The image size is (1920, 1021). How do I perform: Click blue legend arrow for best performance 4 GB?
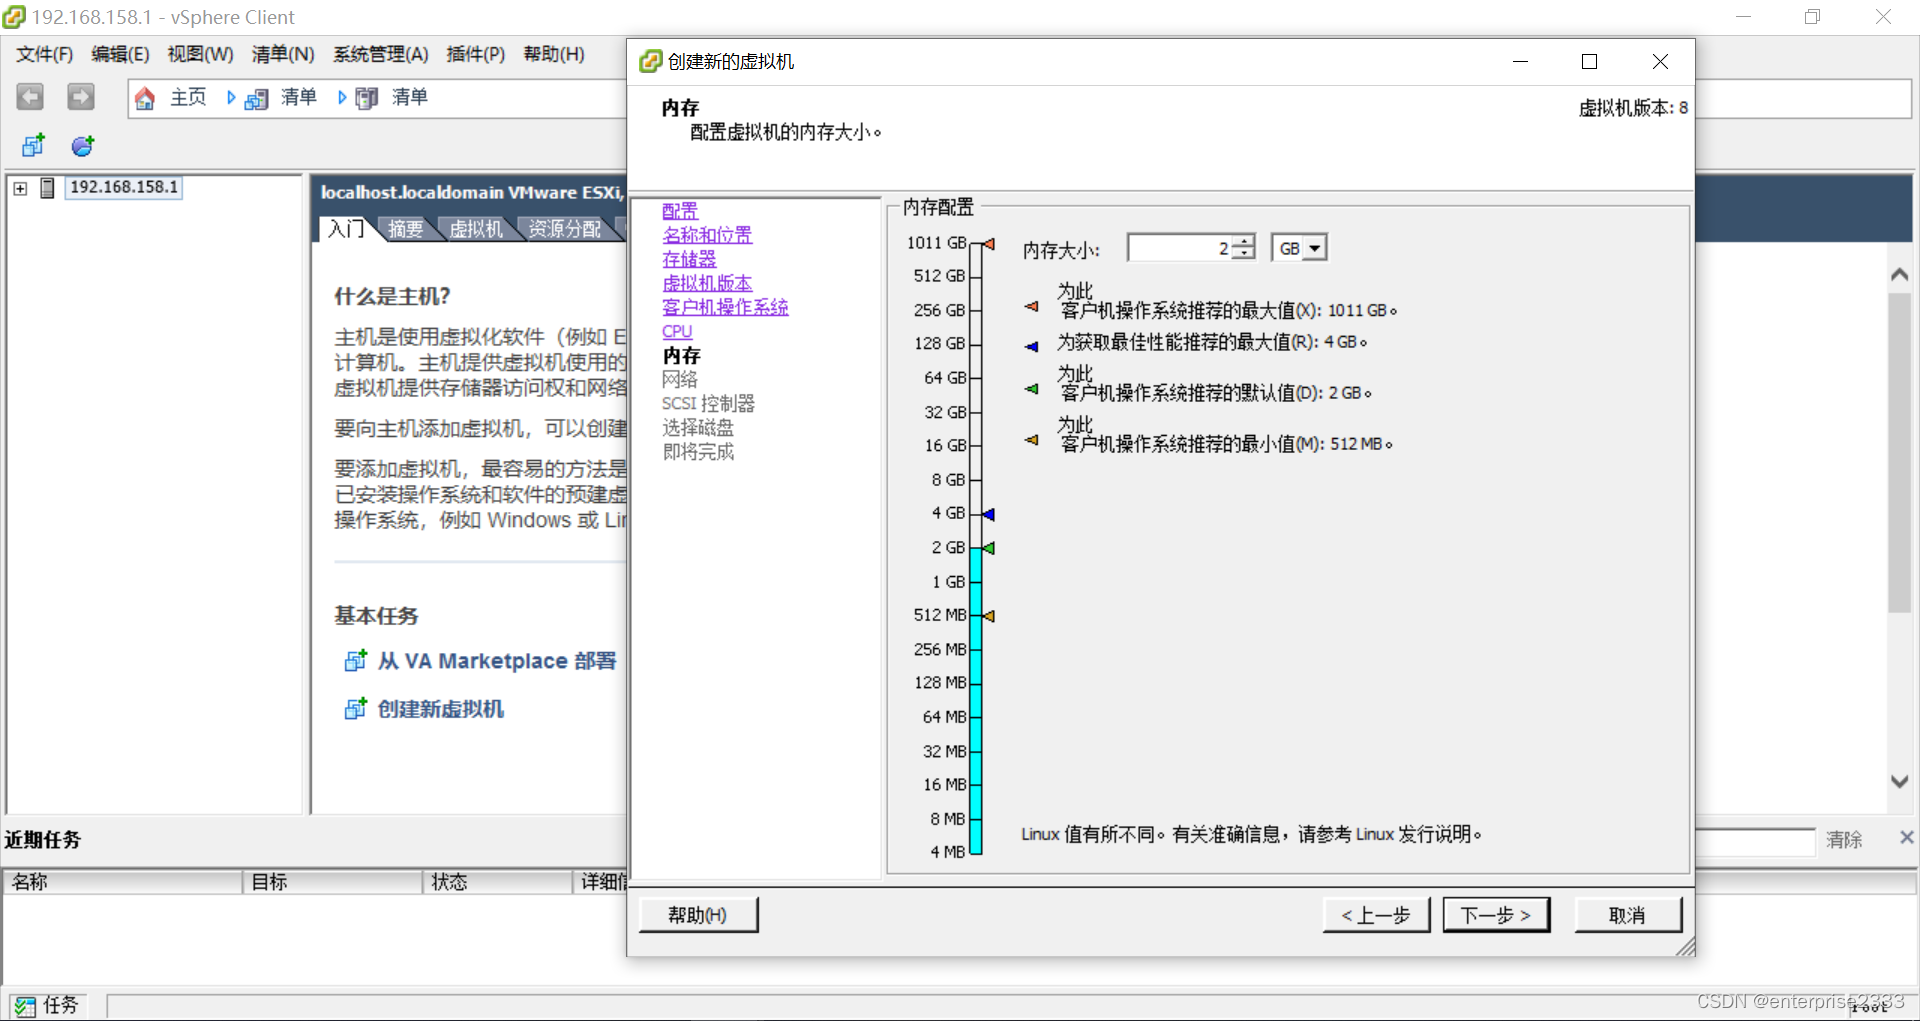1032,346
